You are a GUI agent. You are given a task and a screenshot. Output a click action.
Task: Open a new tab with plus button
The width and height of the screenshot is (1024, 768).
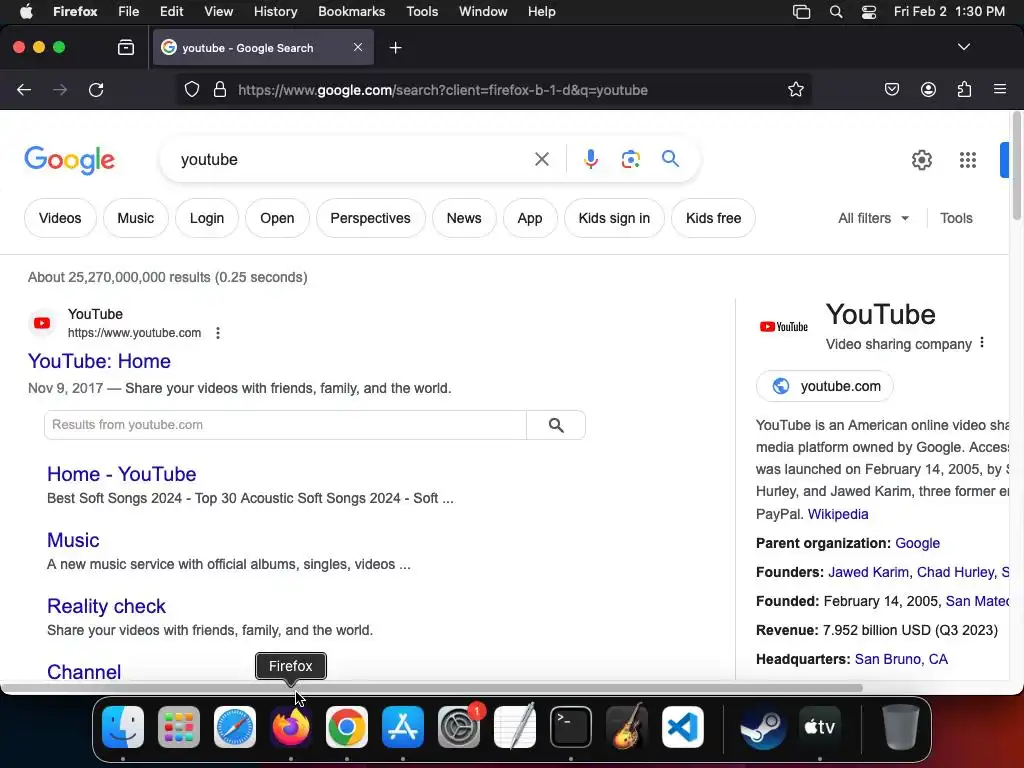click(x=395, y=48)
